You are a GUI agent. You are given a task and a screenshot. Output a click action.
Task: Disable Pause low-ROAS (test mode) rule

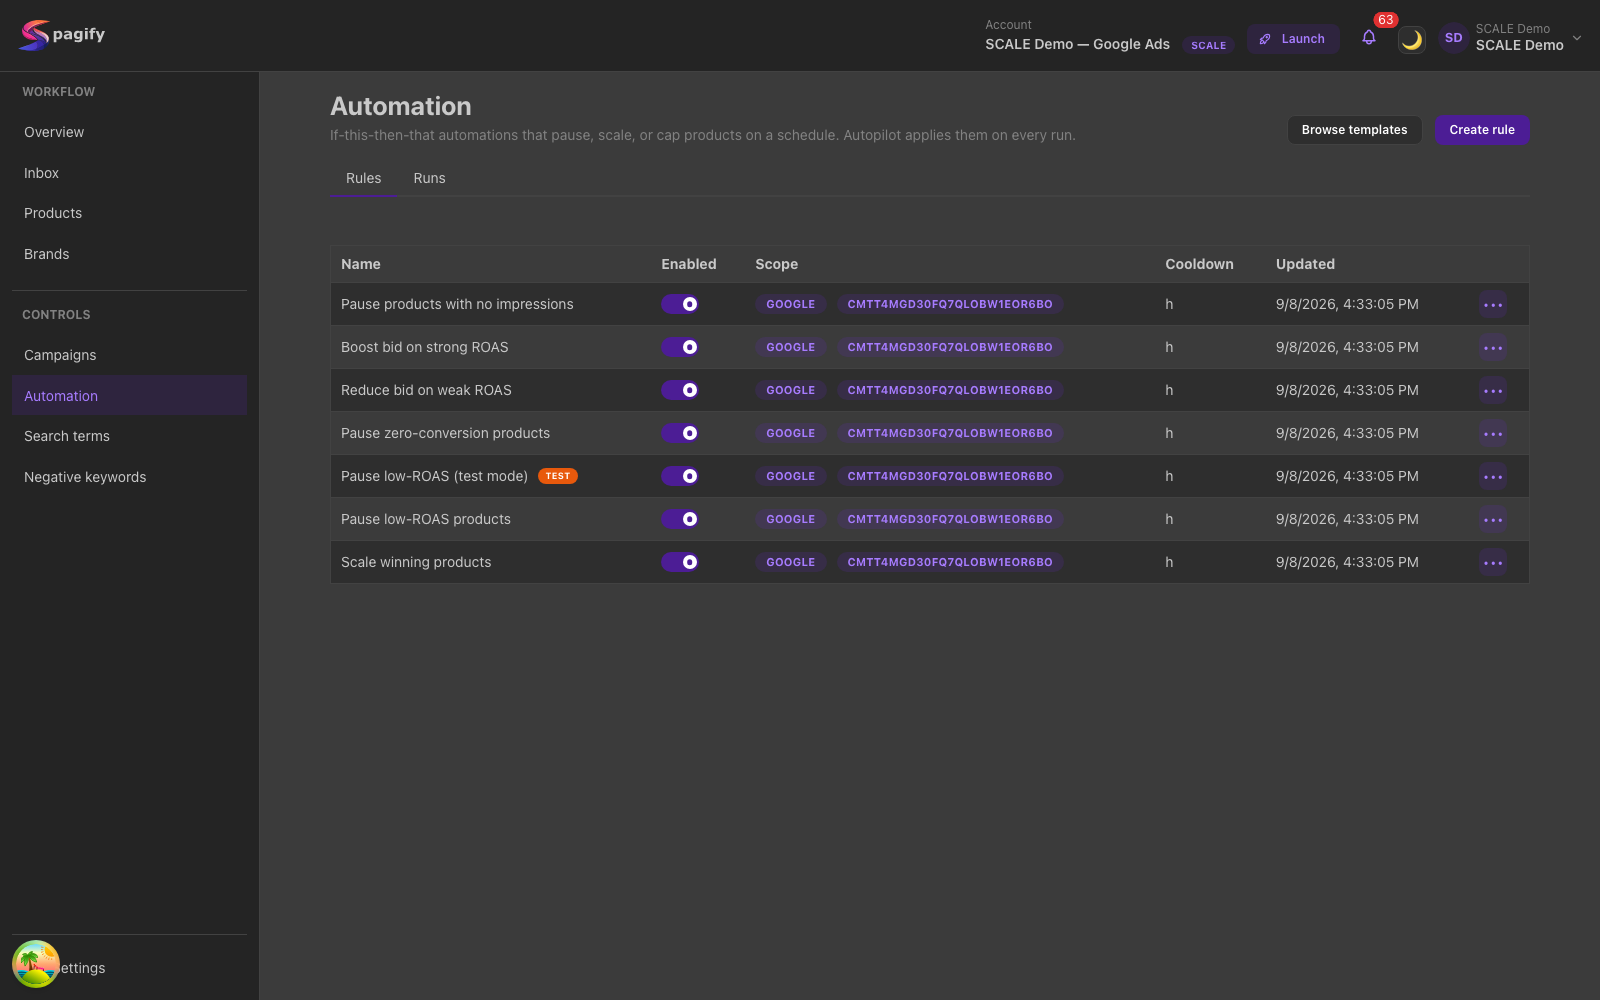(680, 476)
